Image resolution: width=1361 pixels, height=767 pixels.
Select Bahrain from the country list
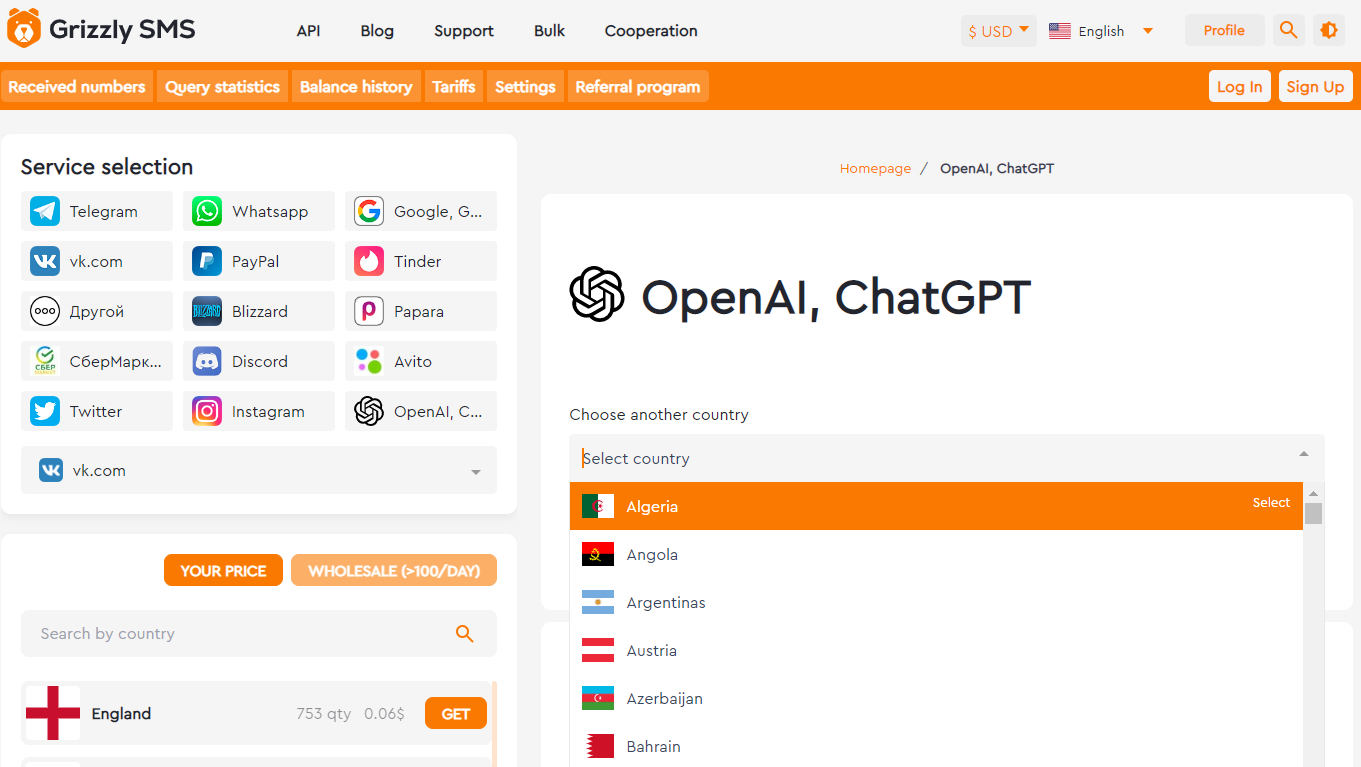[x=936, y=746]
